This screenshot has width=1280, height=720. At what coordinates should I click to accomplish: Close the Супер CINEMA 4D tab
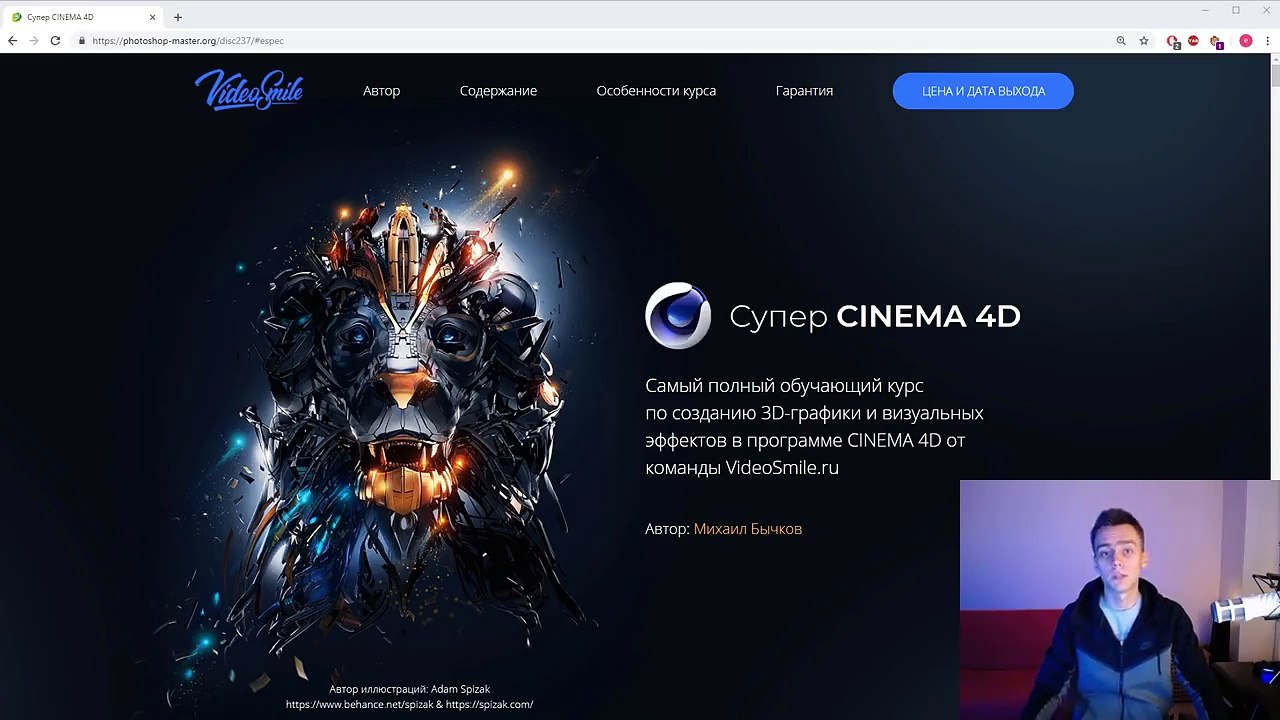152,17
